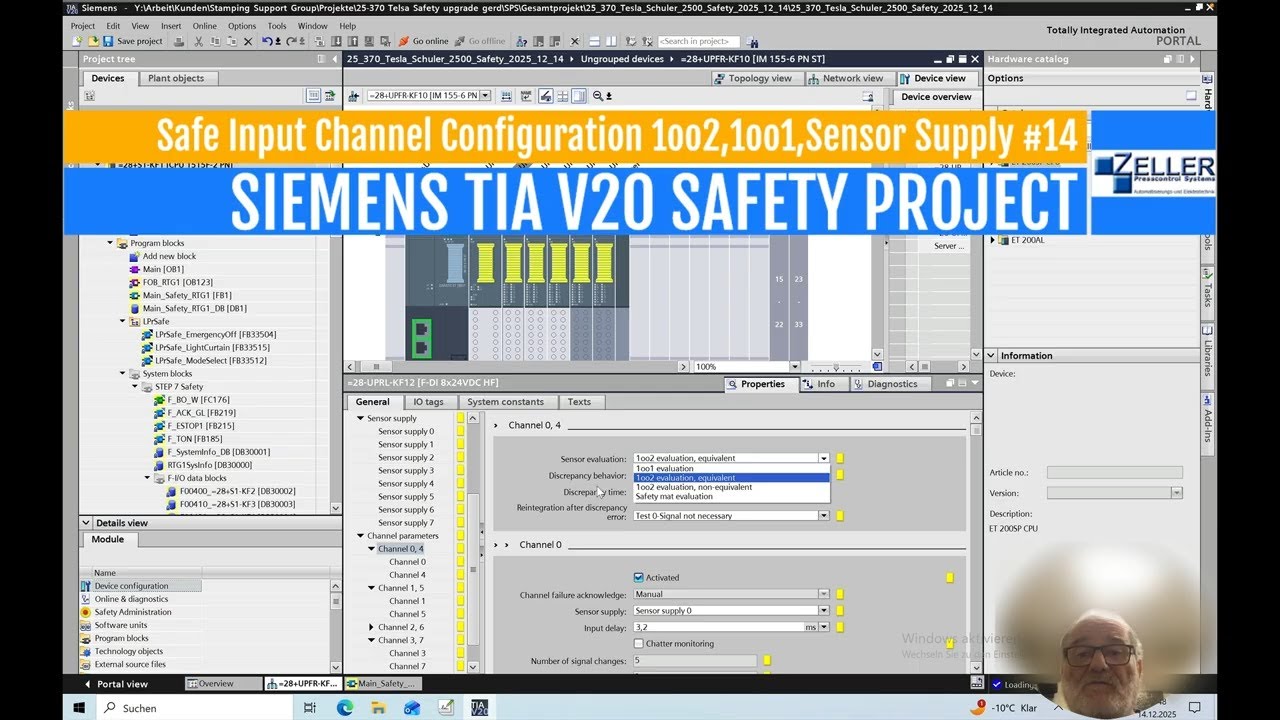Open the Project menu
The height and width of the screenshot is (720, 1280).
[83, 26]
